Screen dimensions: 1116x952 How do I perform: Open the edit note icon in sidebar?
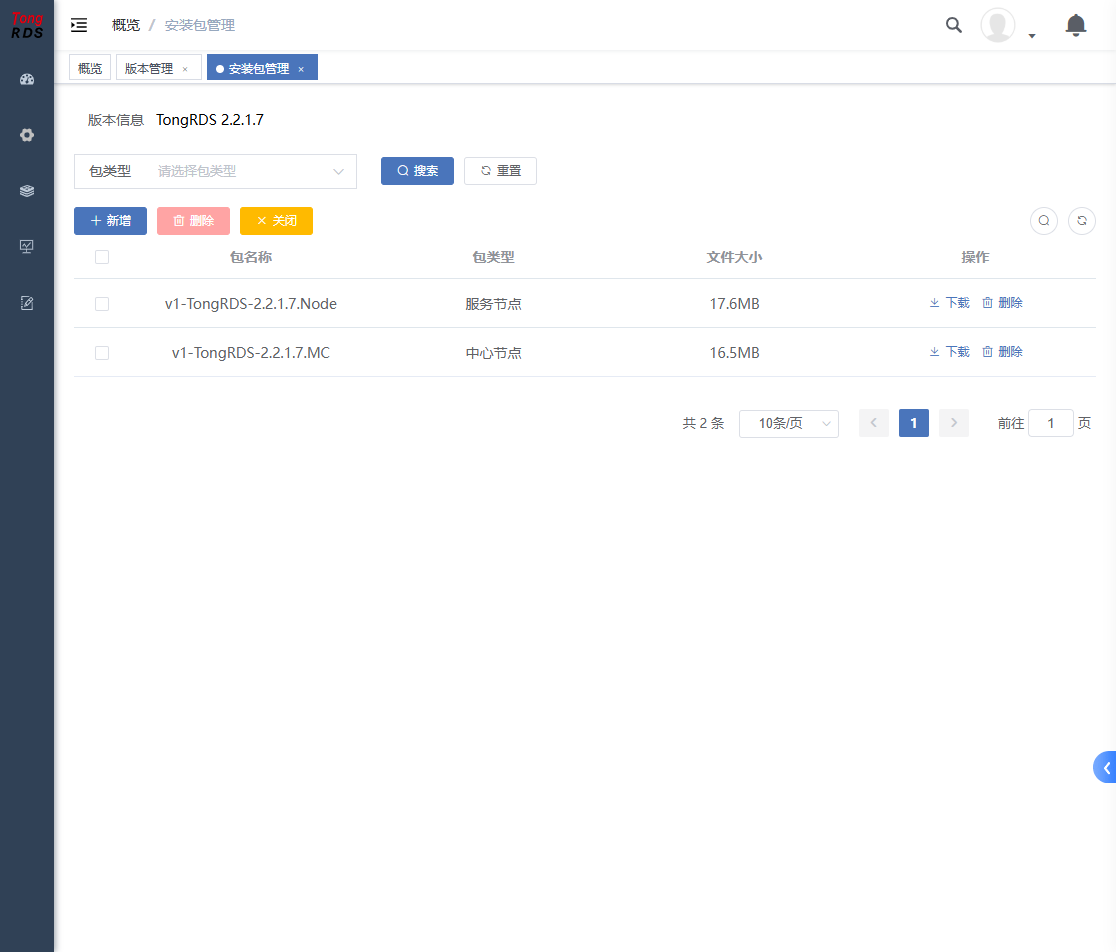click(x=27, y=303)
